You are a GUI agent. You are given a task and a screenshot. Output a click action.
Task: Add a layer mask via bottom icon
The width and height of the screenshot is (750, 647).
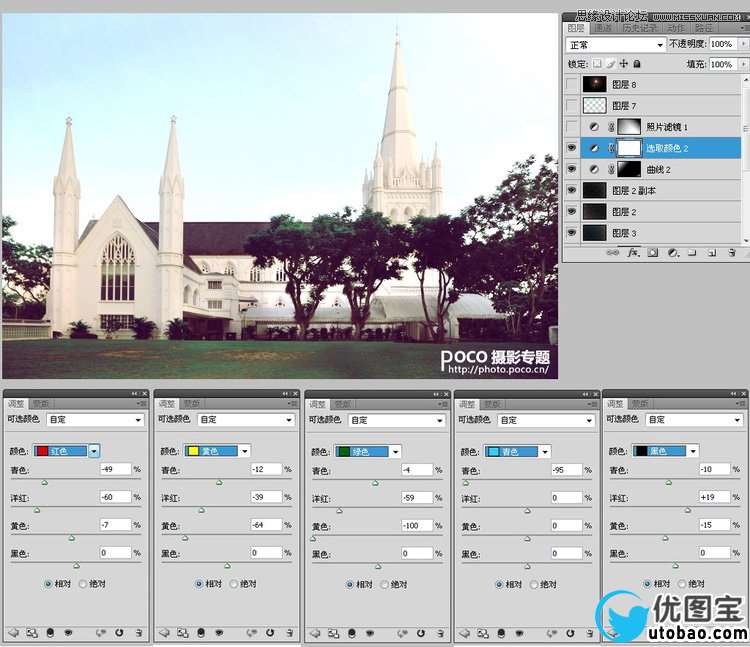[x=652, y=253]
